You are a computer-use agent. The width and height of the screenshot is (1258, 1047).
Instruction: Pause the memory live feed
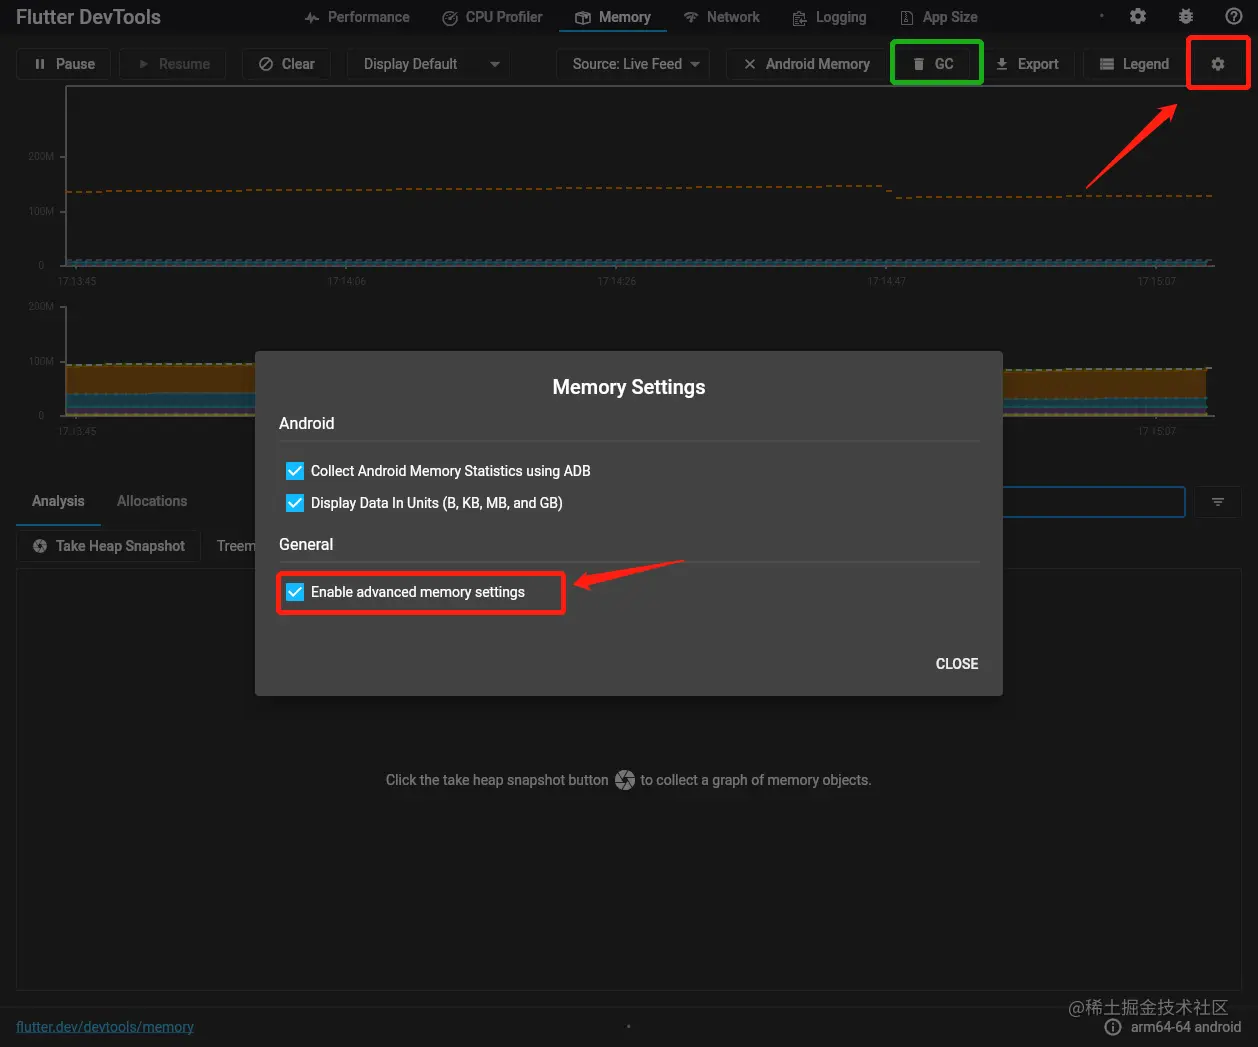click(x=64, y=64)
